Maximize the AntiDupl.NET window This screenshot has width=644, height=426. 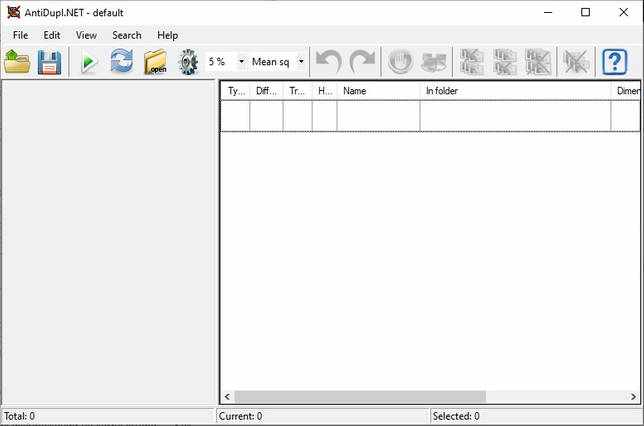(x=585, y=12)
